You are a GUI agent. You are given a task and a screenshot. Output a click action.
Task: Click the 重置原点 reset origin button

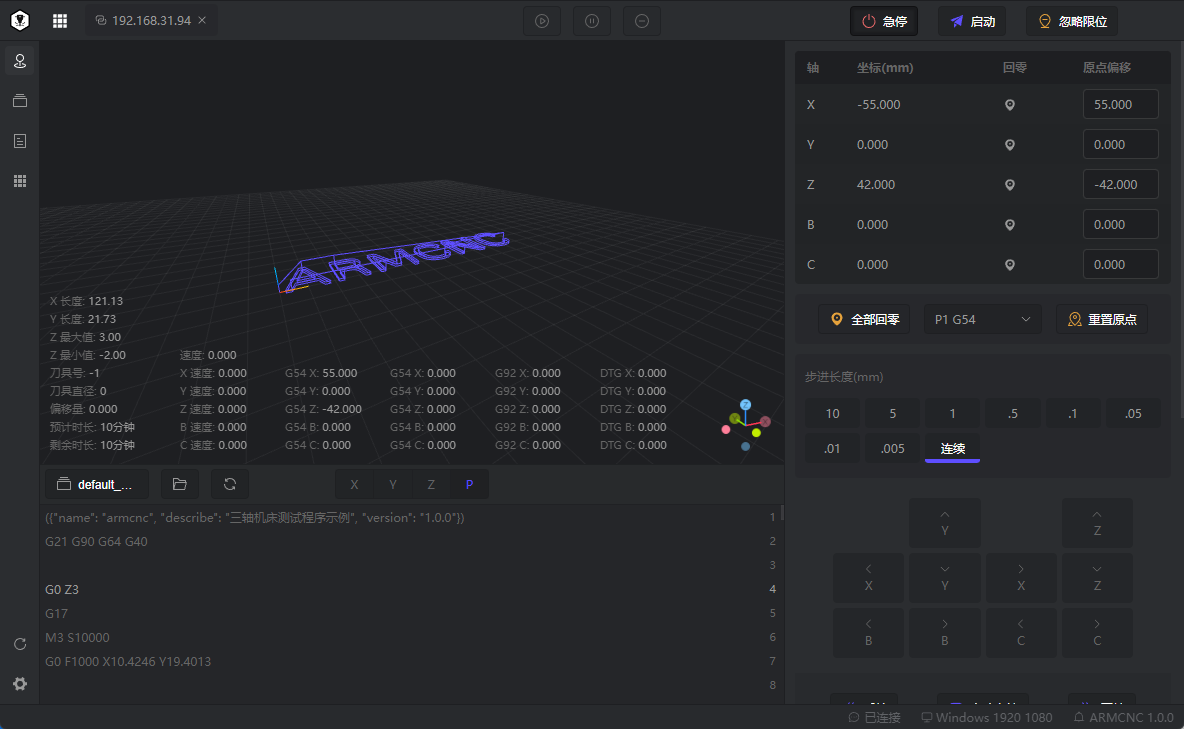1102,320
